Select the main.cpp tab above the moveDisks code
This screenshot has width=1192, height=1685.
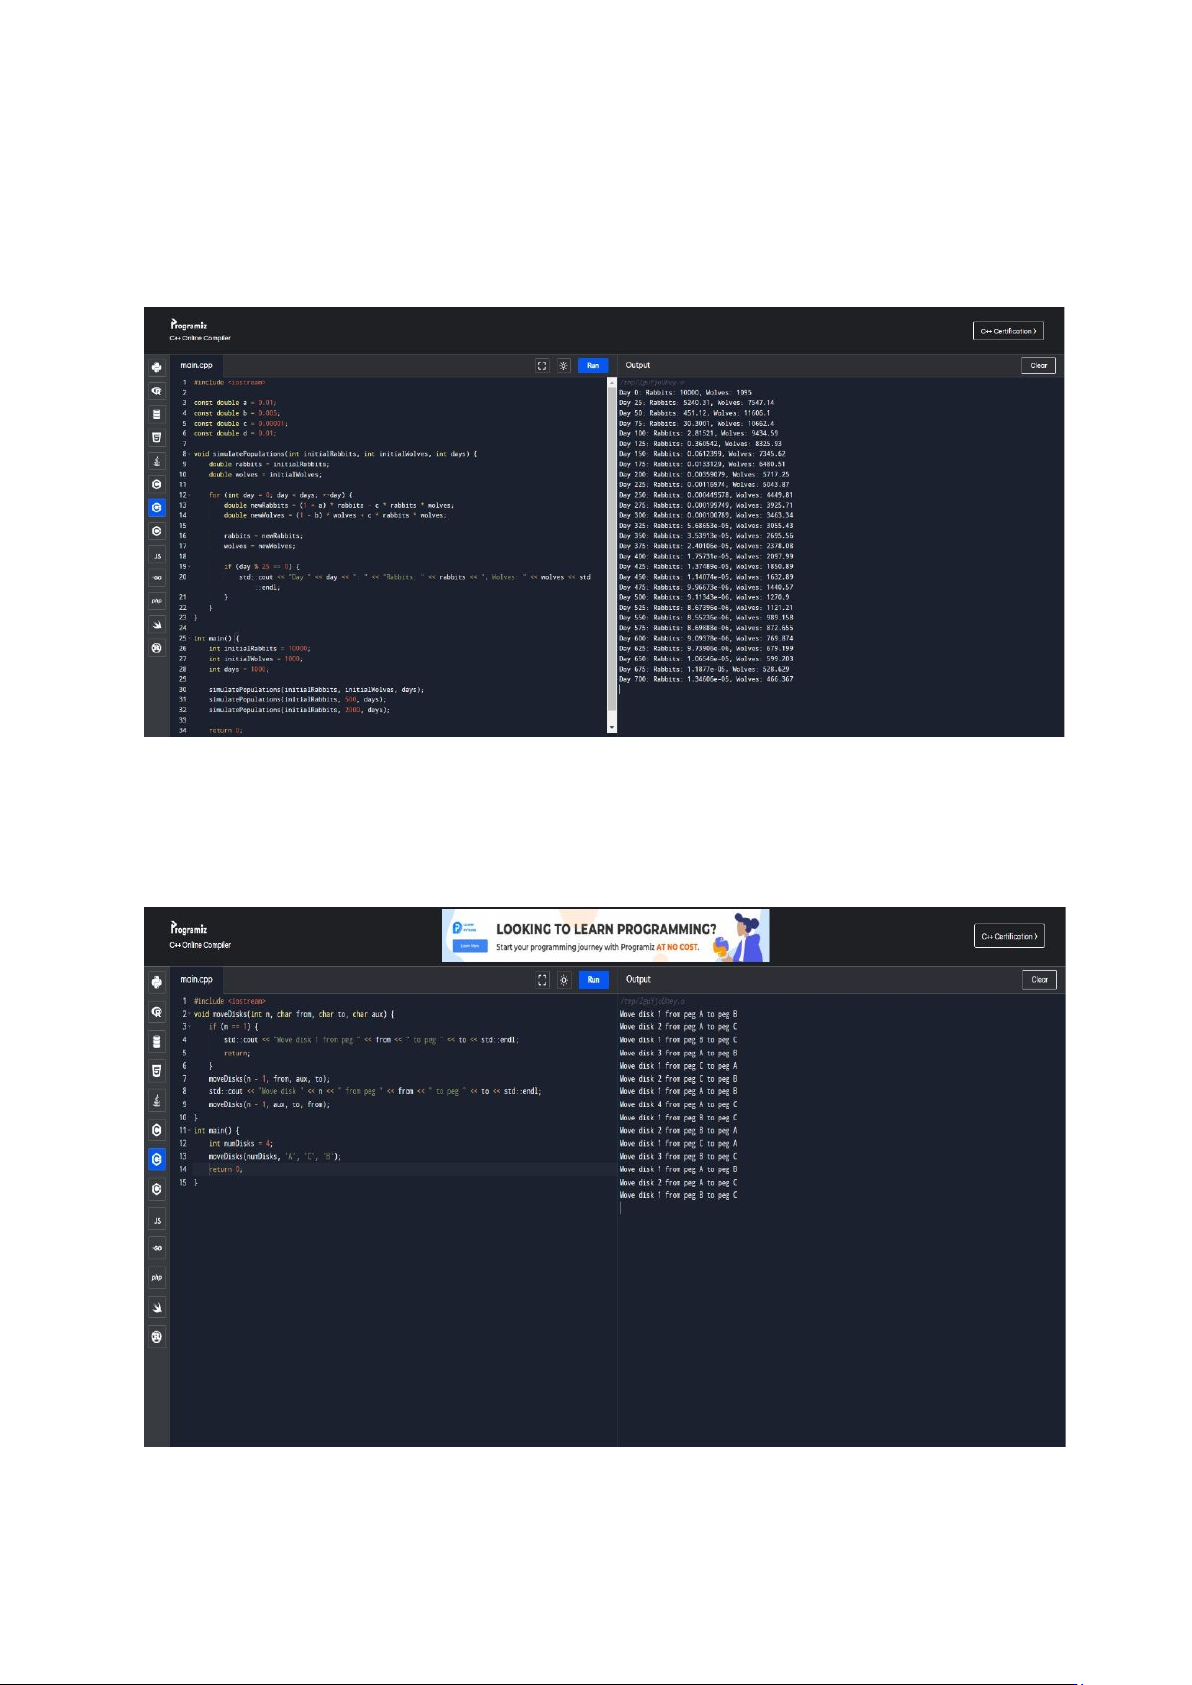[196, 980]
